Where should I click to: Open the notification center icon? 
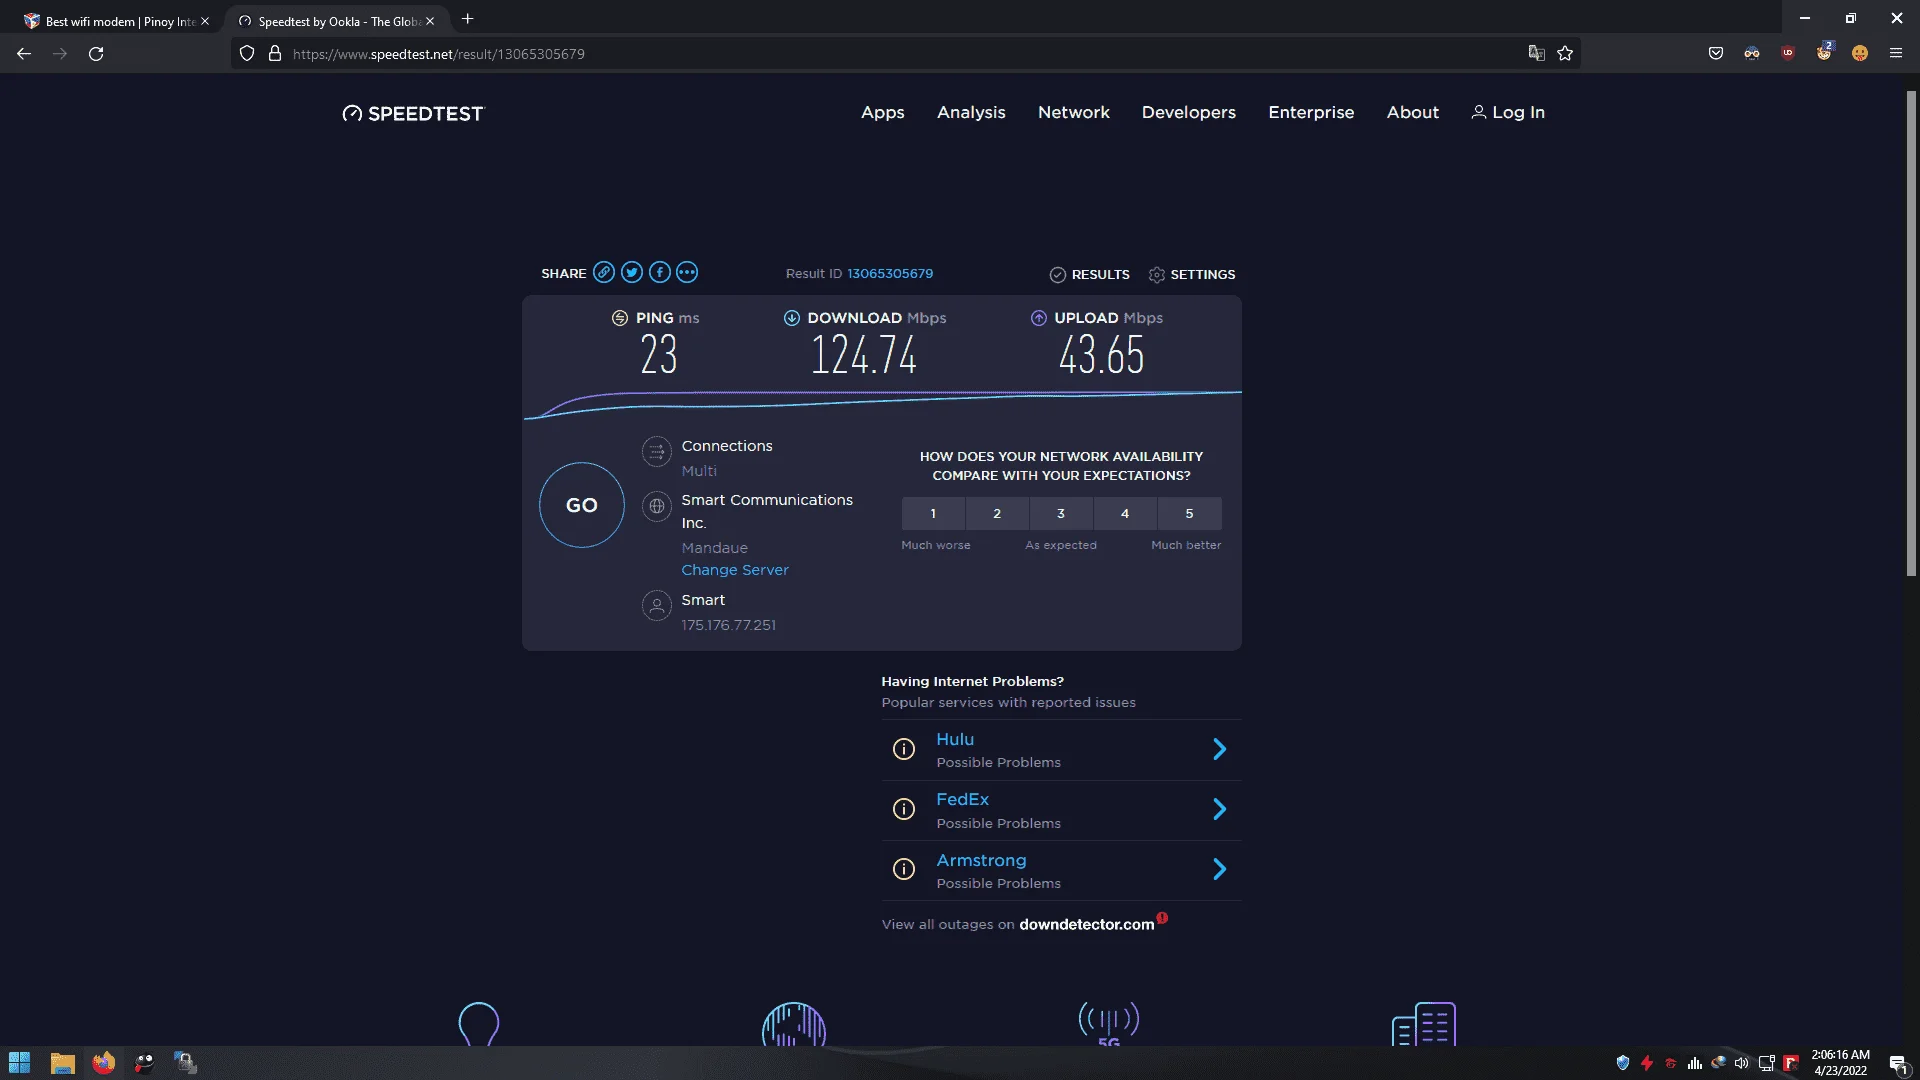point(1897,1063)
